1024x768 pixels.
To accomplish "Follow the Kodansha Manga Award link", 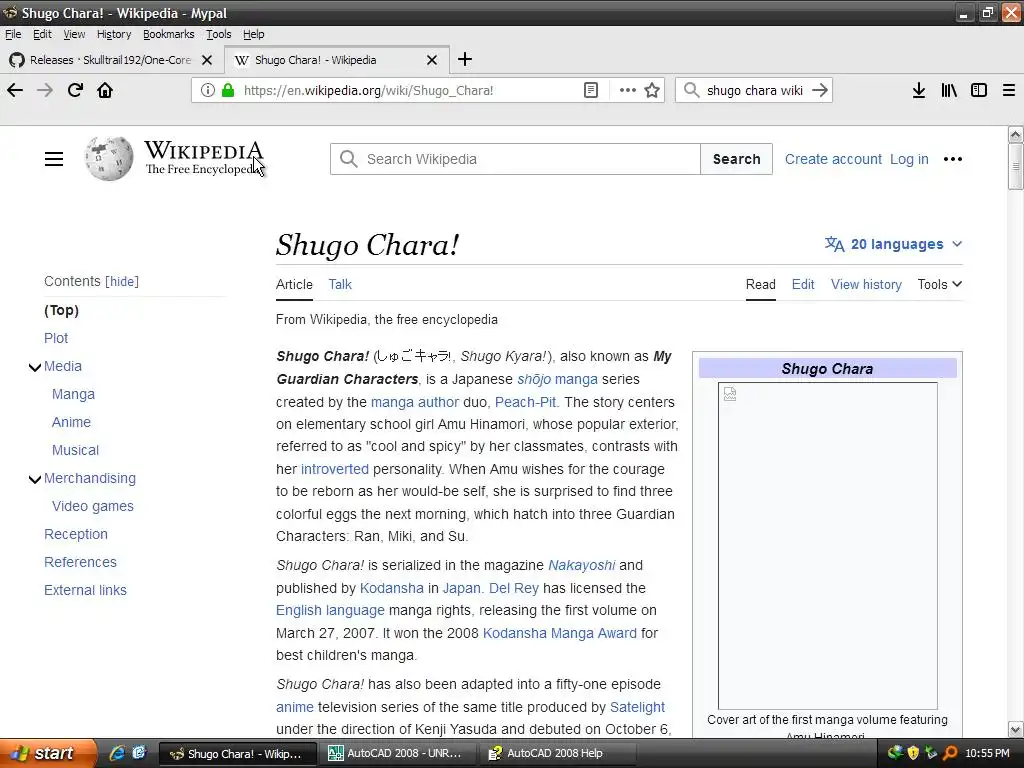I will tap(560, 633).
